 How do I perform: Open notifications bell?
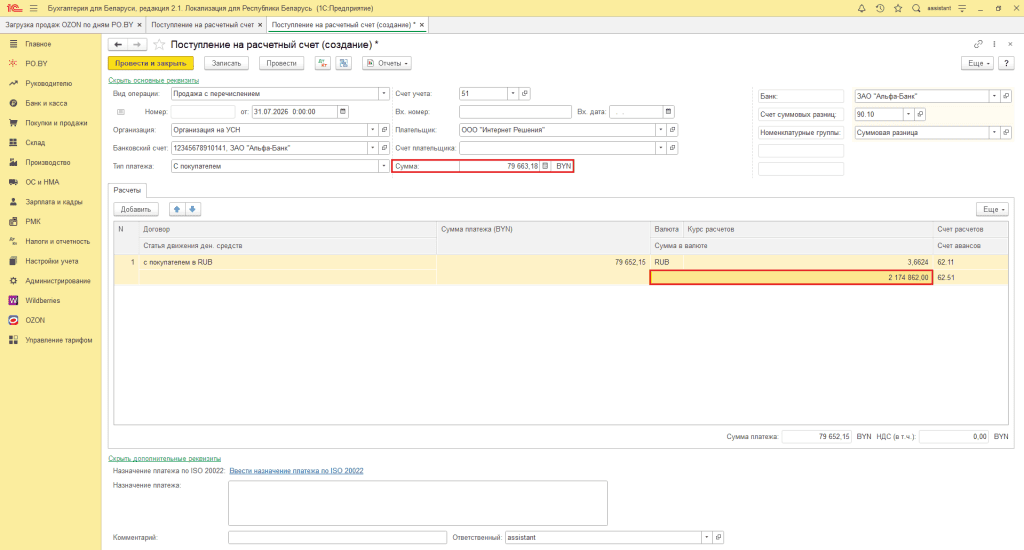pos(861,8)
